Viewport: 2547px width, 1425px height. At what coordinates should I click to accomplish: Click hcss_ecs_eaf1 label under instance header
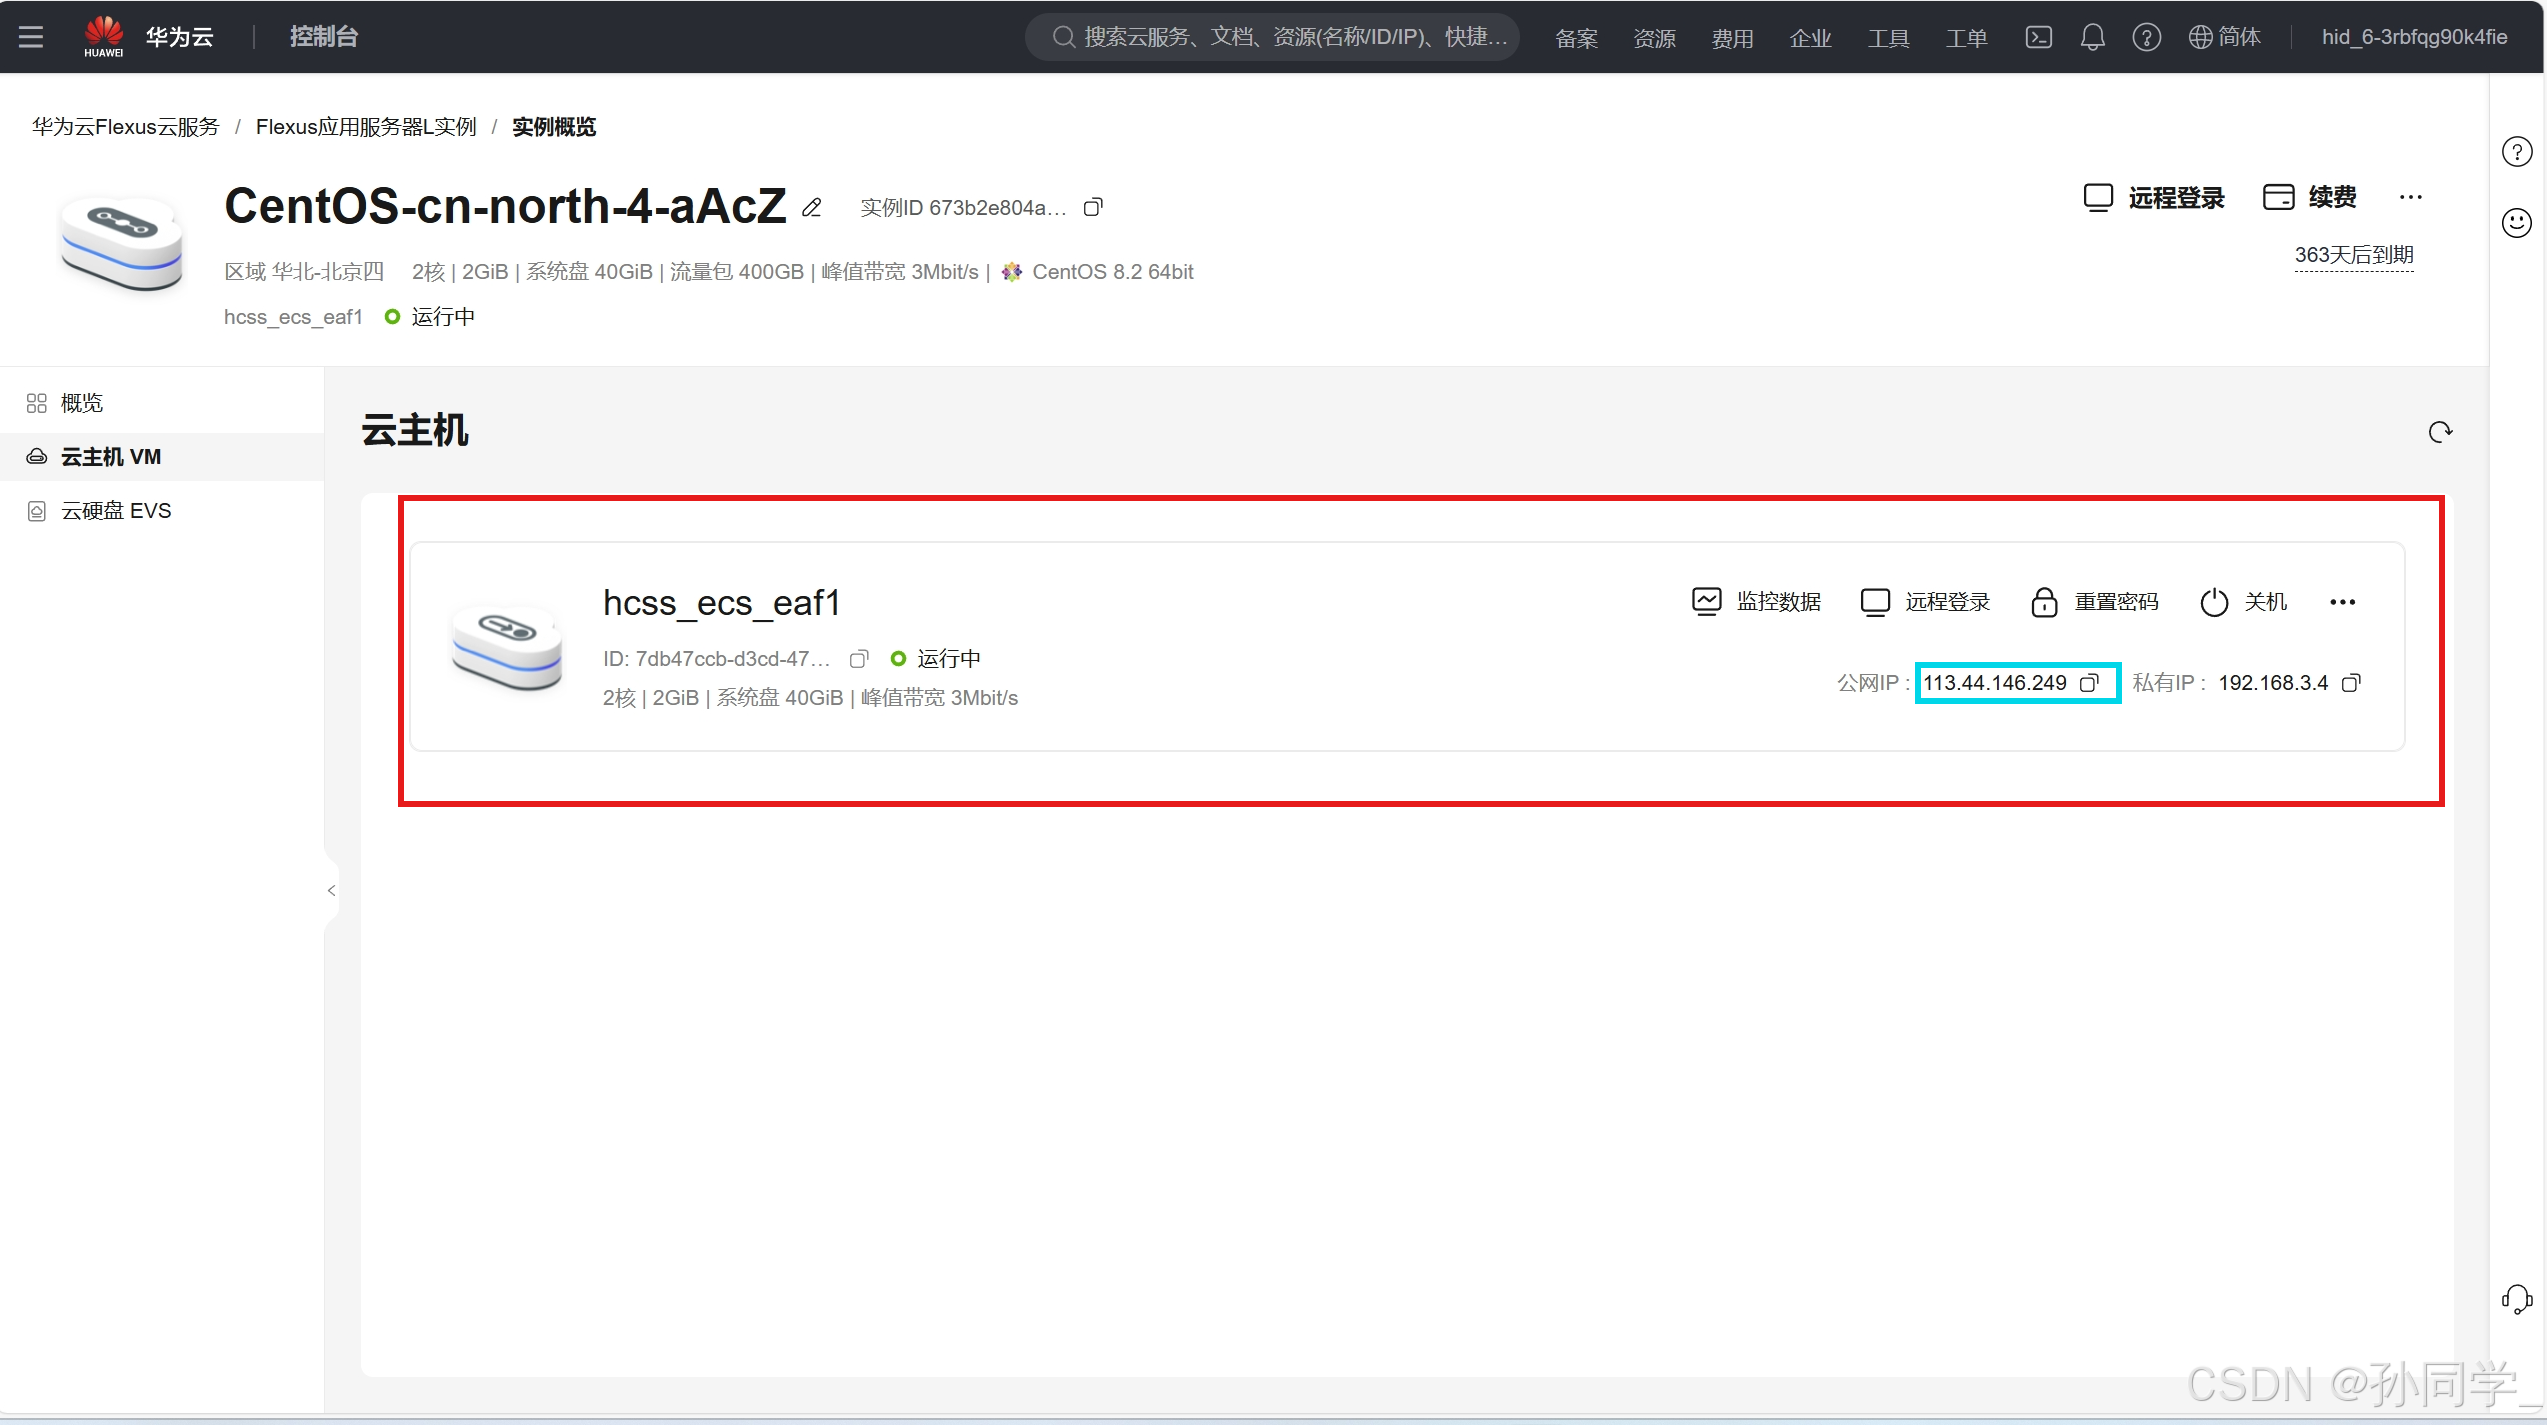pyautogui.click(x=293, y=317)
